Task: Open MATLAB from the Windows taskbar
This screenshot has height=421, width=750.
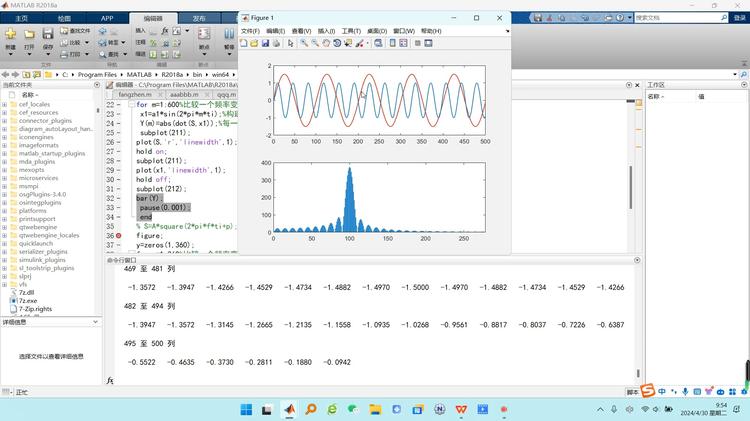Action: click(x=290, y=410)
